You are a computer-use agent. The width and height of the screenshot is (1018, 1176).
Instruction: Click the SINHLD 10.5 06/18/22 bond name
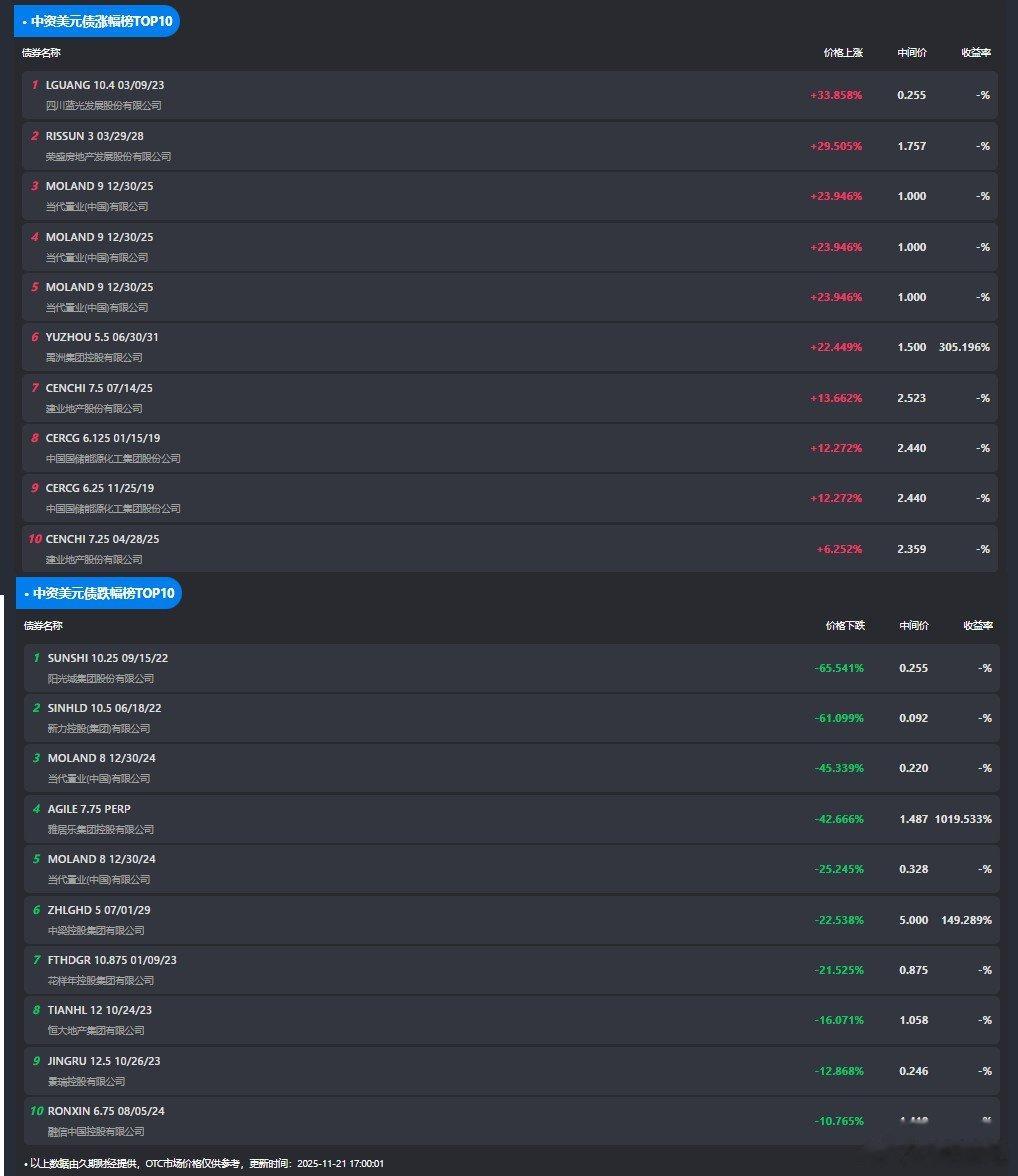pyautogui.click(x=104, y=708)
